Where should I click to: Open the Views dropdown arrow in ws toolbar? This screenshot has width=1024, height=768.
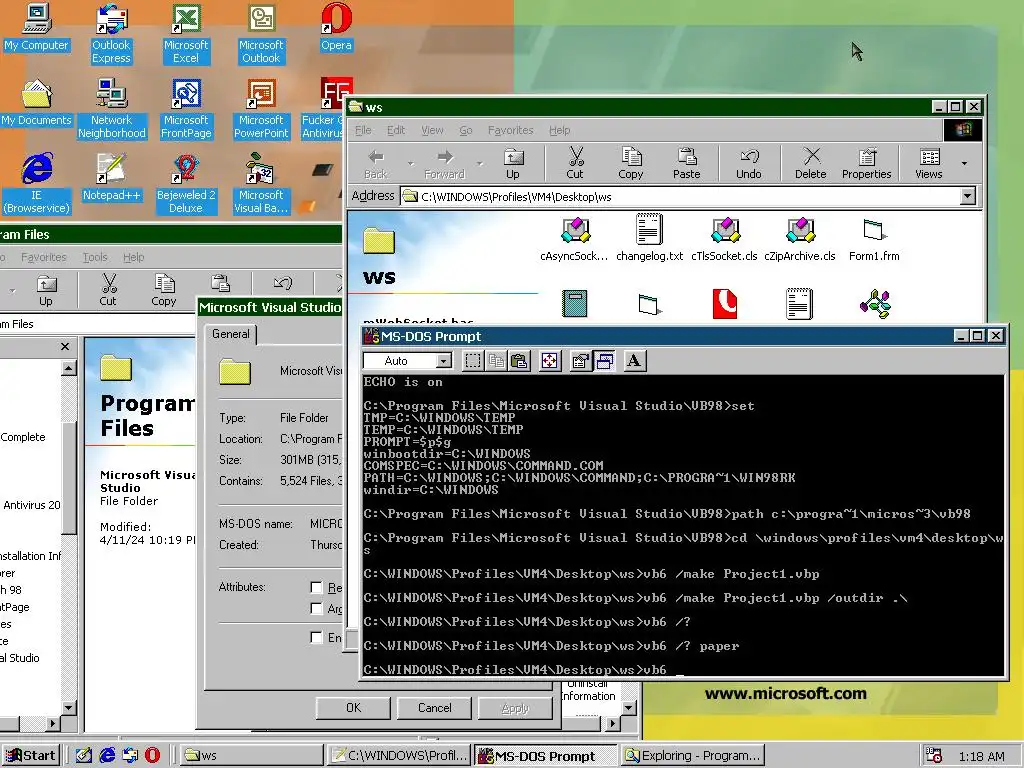(x=965, y=163)
